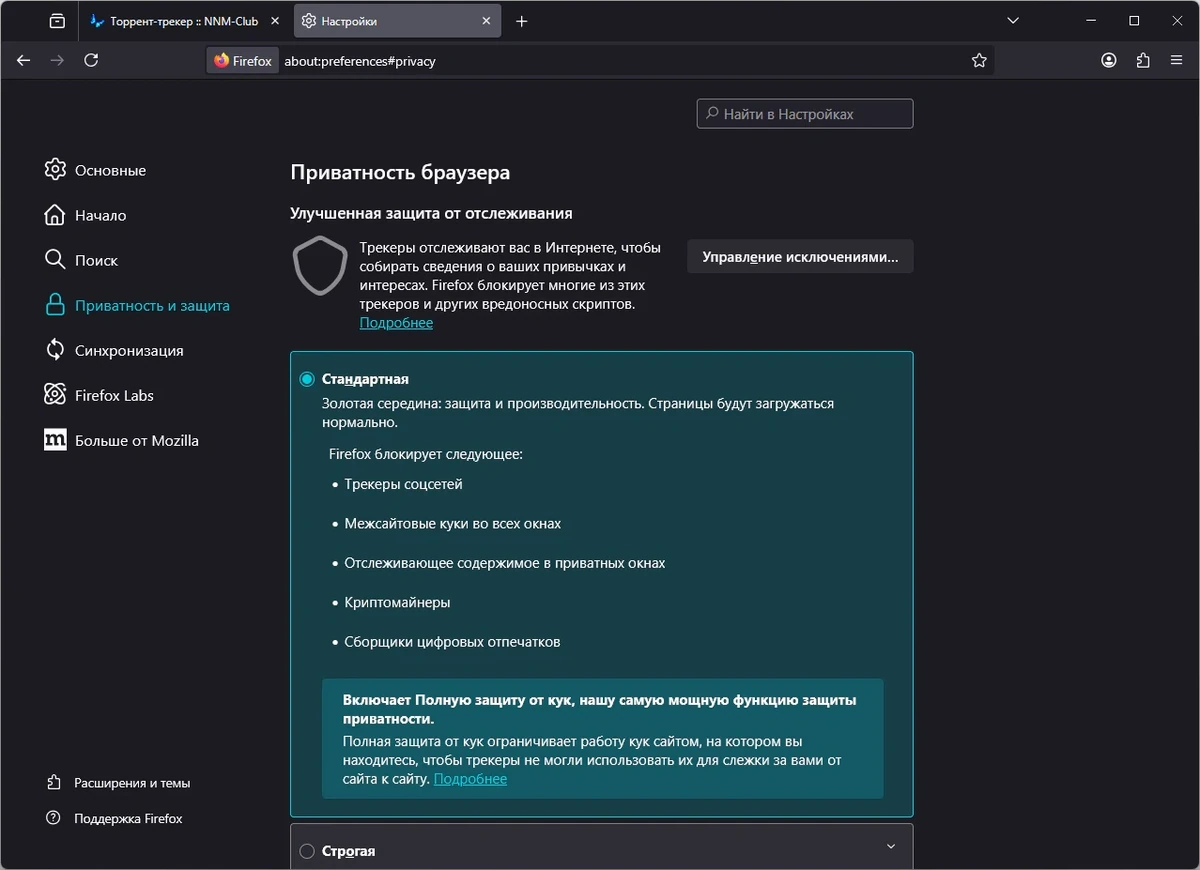This screenshot has width=1200, height=870.
Task: Go forward with the forward arrow
Action: point(57,61)
